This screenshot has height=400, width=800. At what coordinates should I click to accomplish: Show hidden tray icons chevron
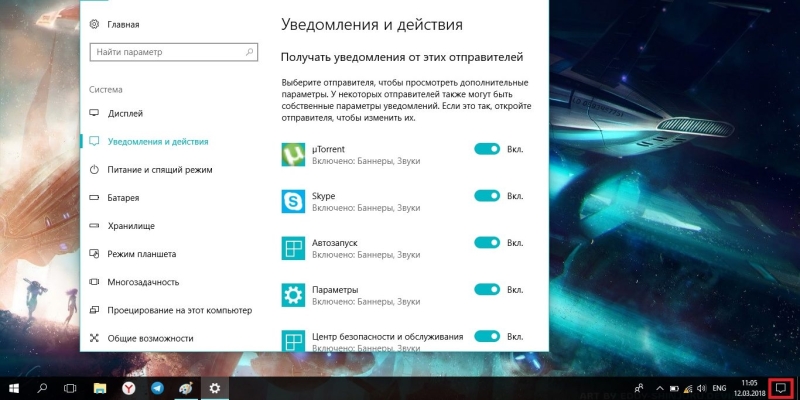pyautogui.click(x=660, y=389)
